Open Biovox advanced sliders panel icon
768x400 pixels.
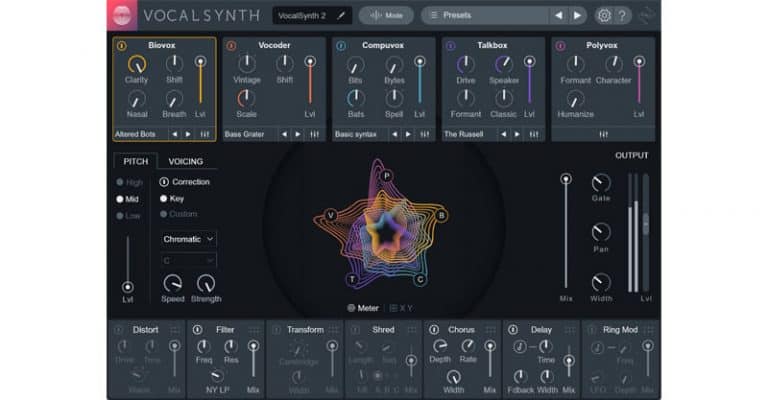pos(205,134)
